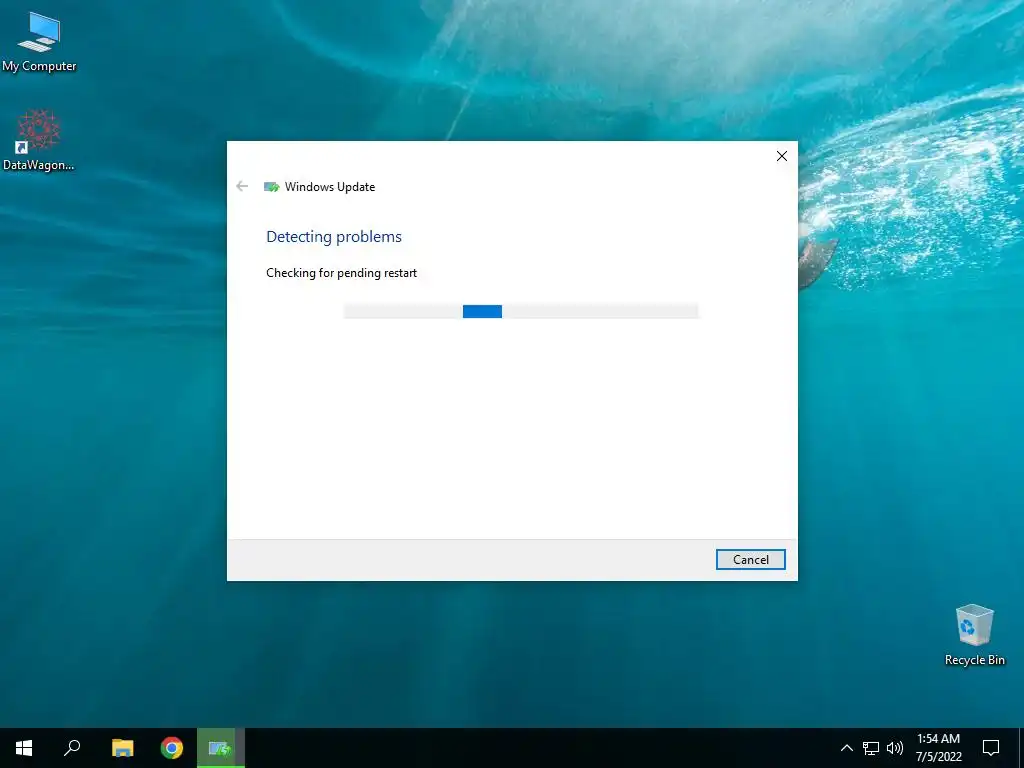Click the Windows Update troubleshooter title icon

tap(272, 187)
